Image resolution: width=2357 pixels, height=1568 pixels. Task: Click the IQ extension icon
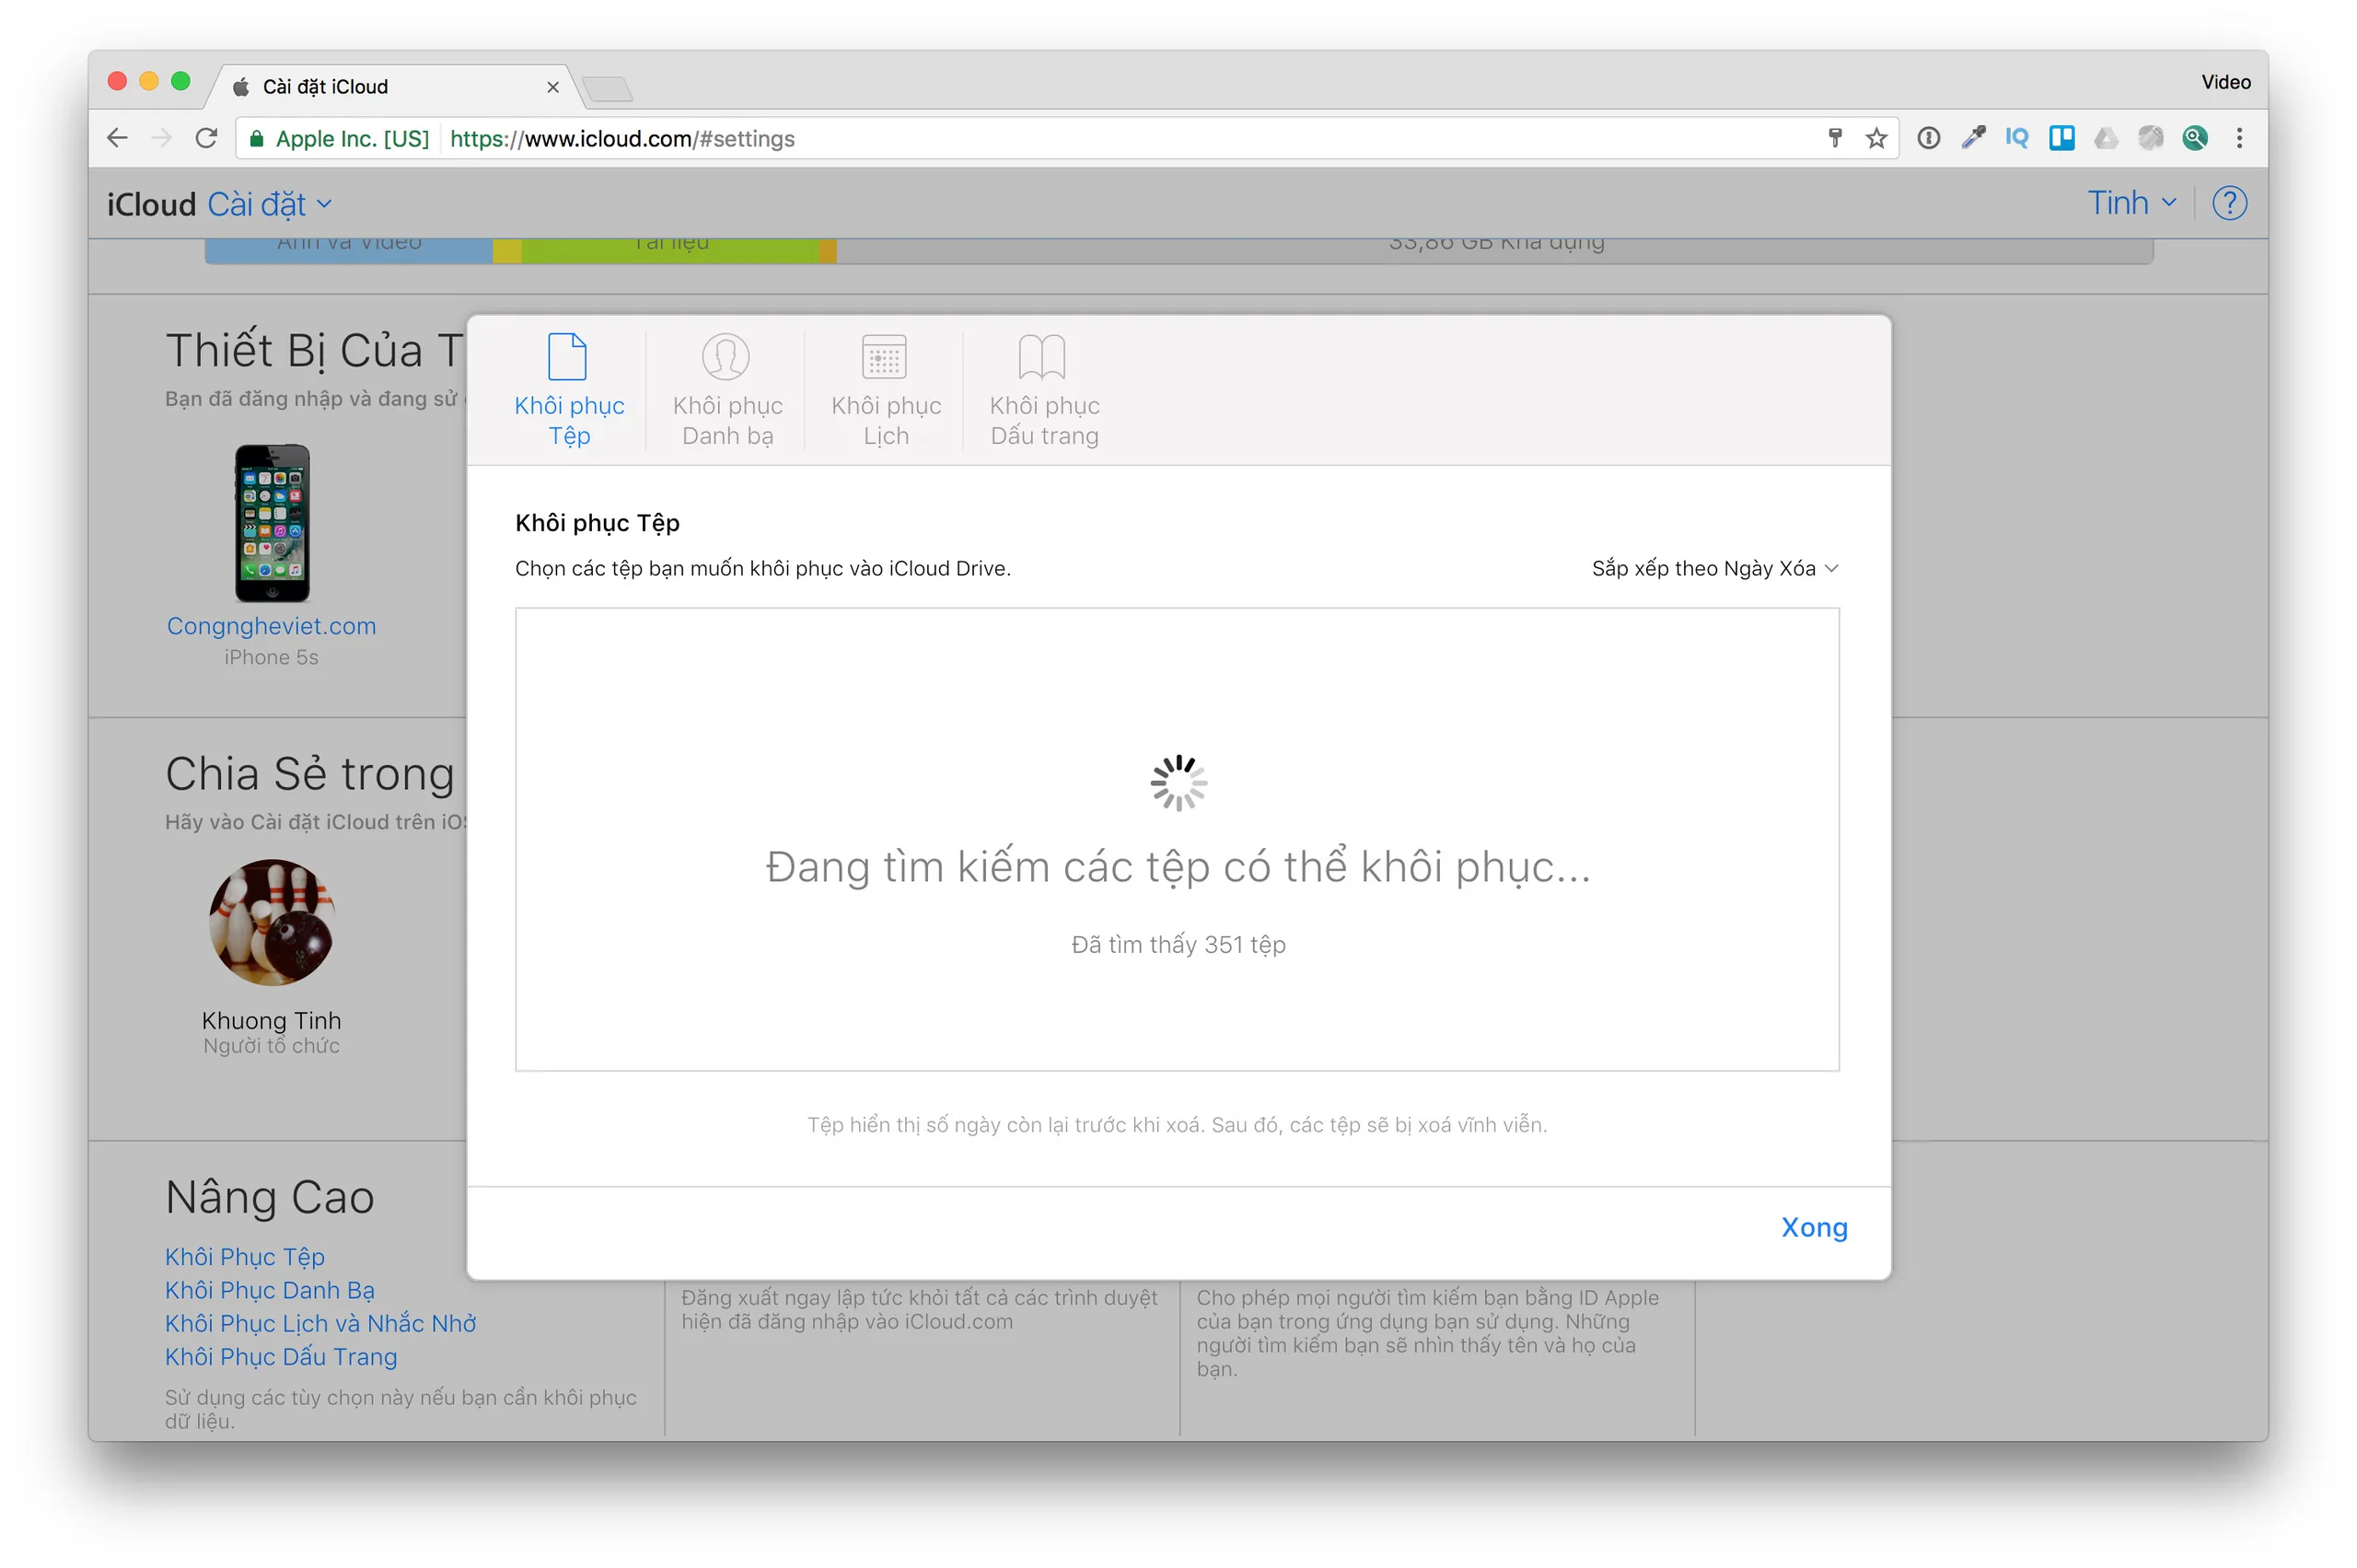coord(2016,138)
